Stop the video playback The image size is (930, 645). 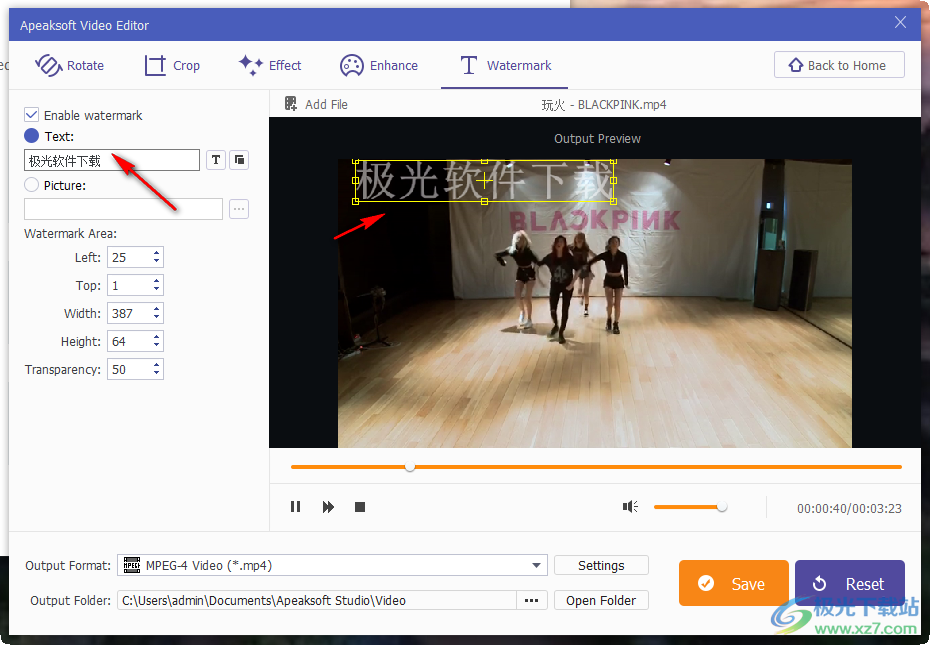(360, 507)
